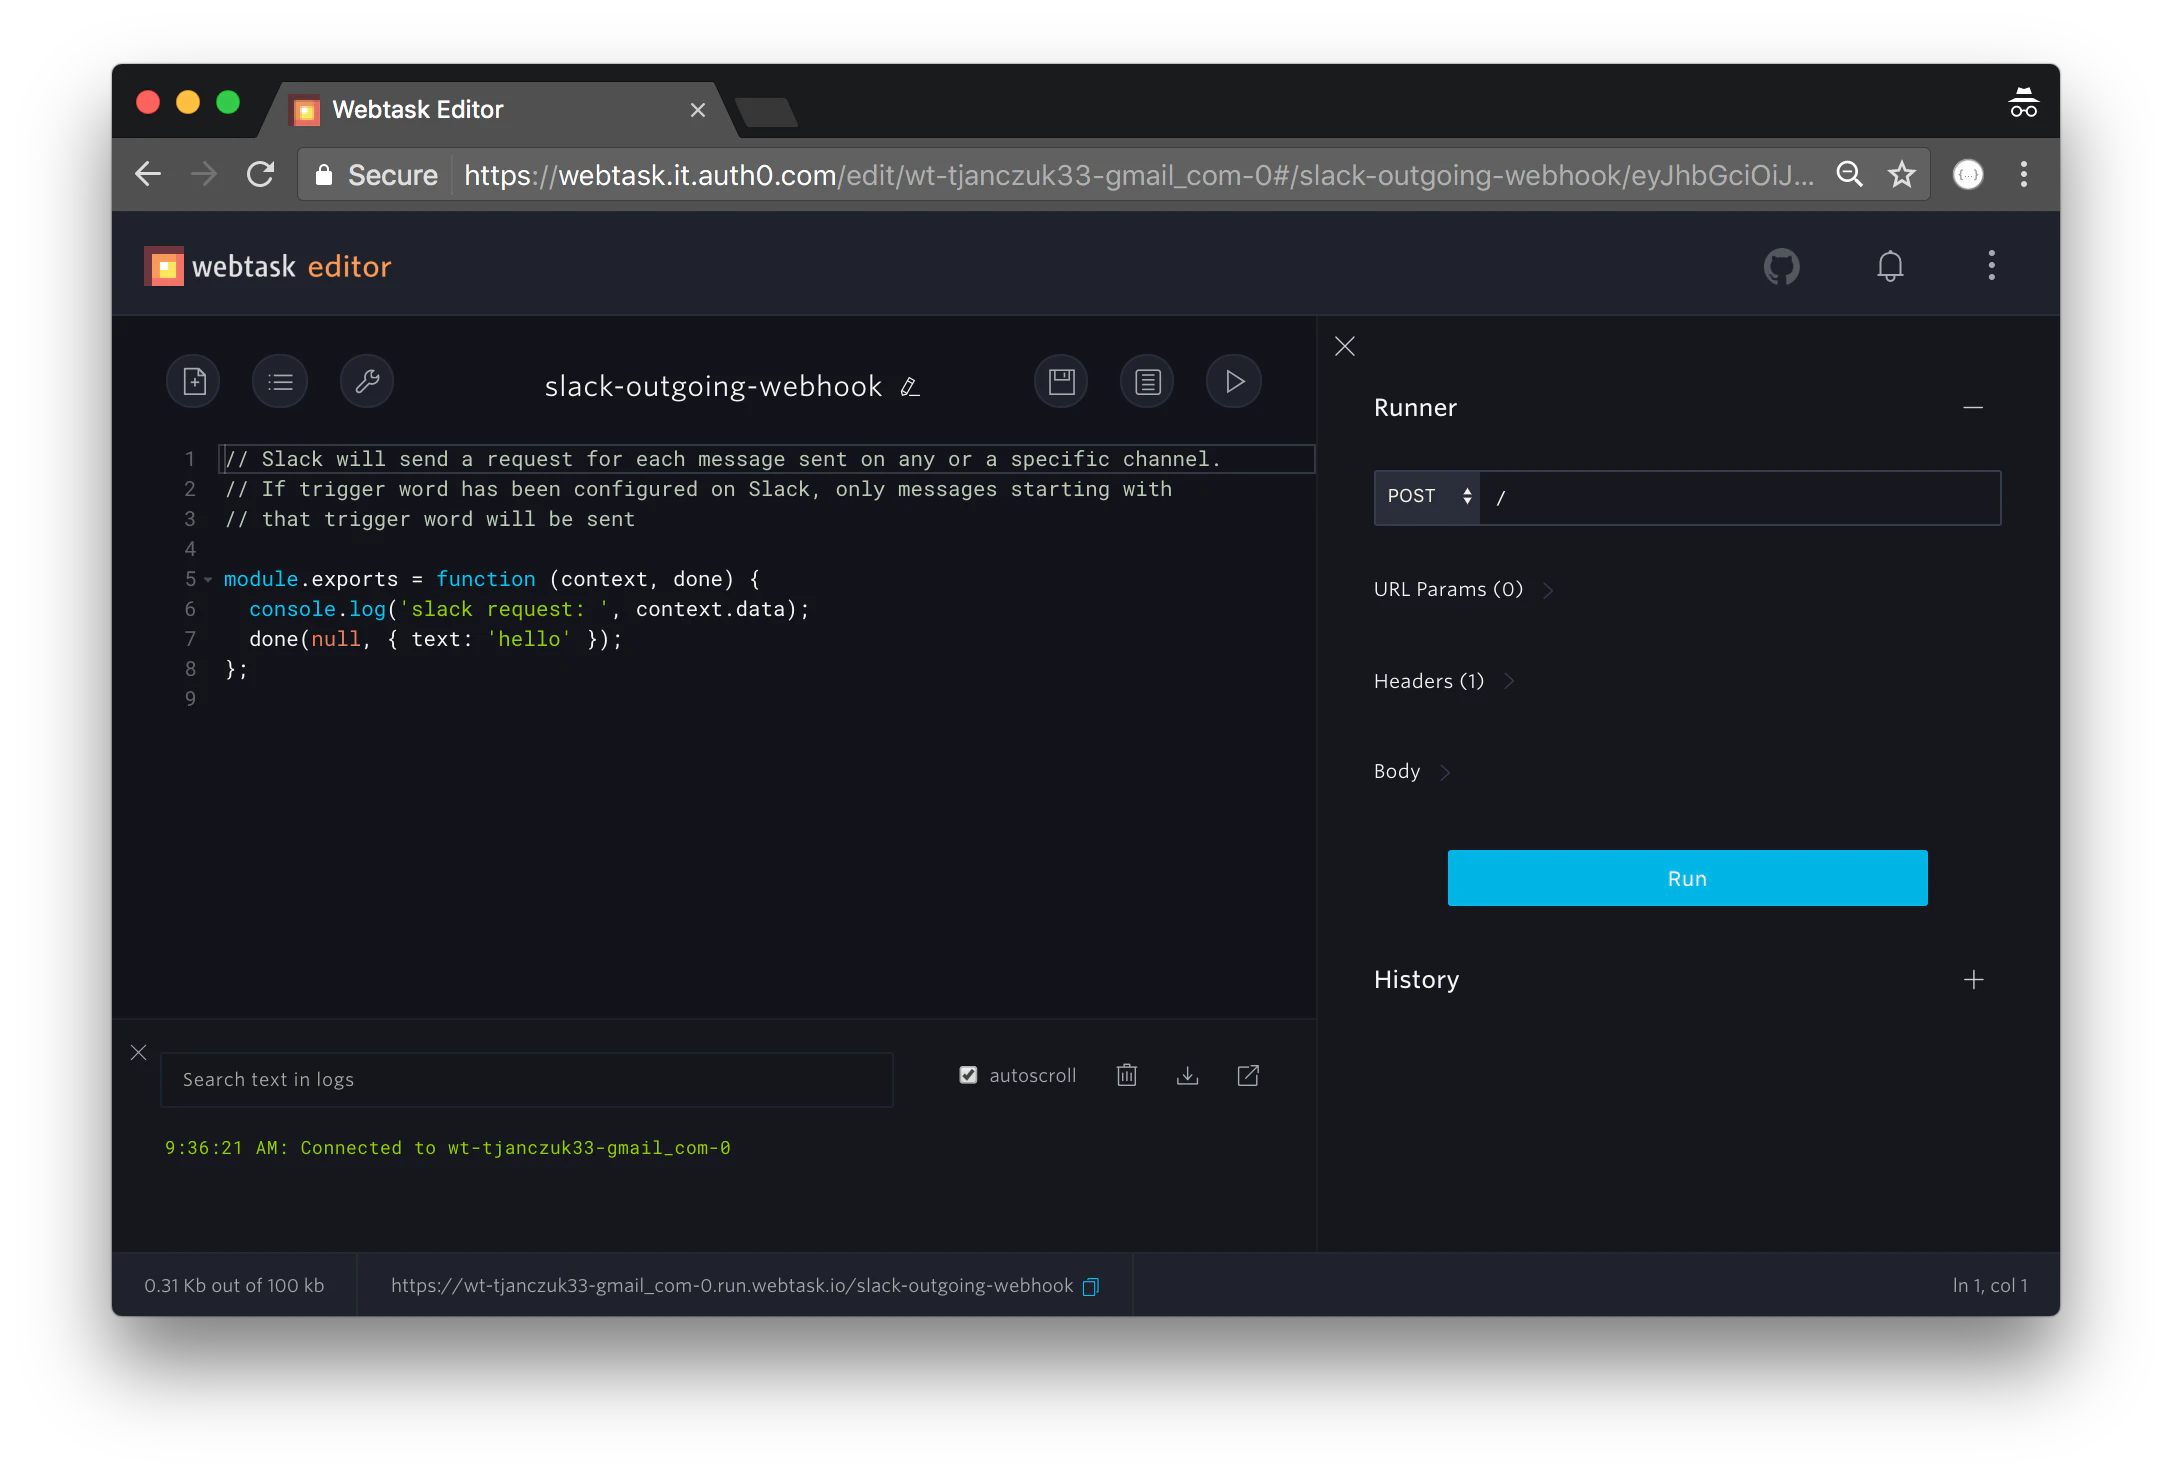Expand the History section

click(1973, 980)
